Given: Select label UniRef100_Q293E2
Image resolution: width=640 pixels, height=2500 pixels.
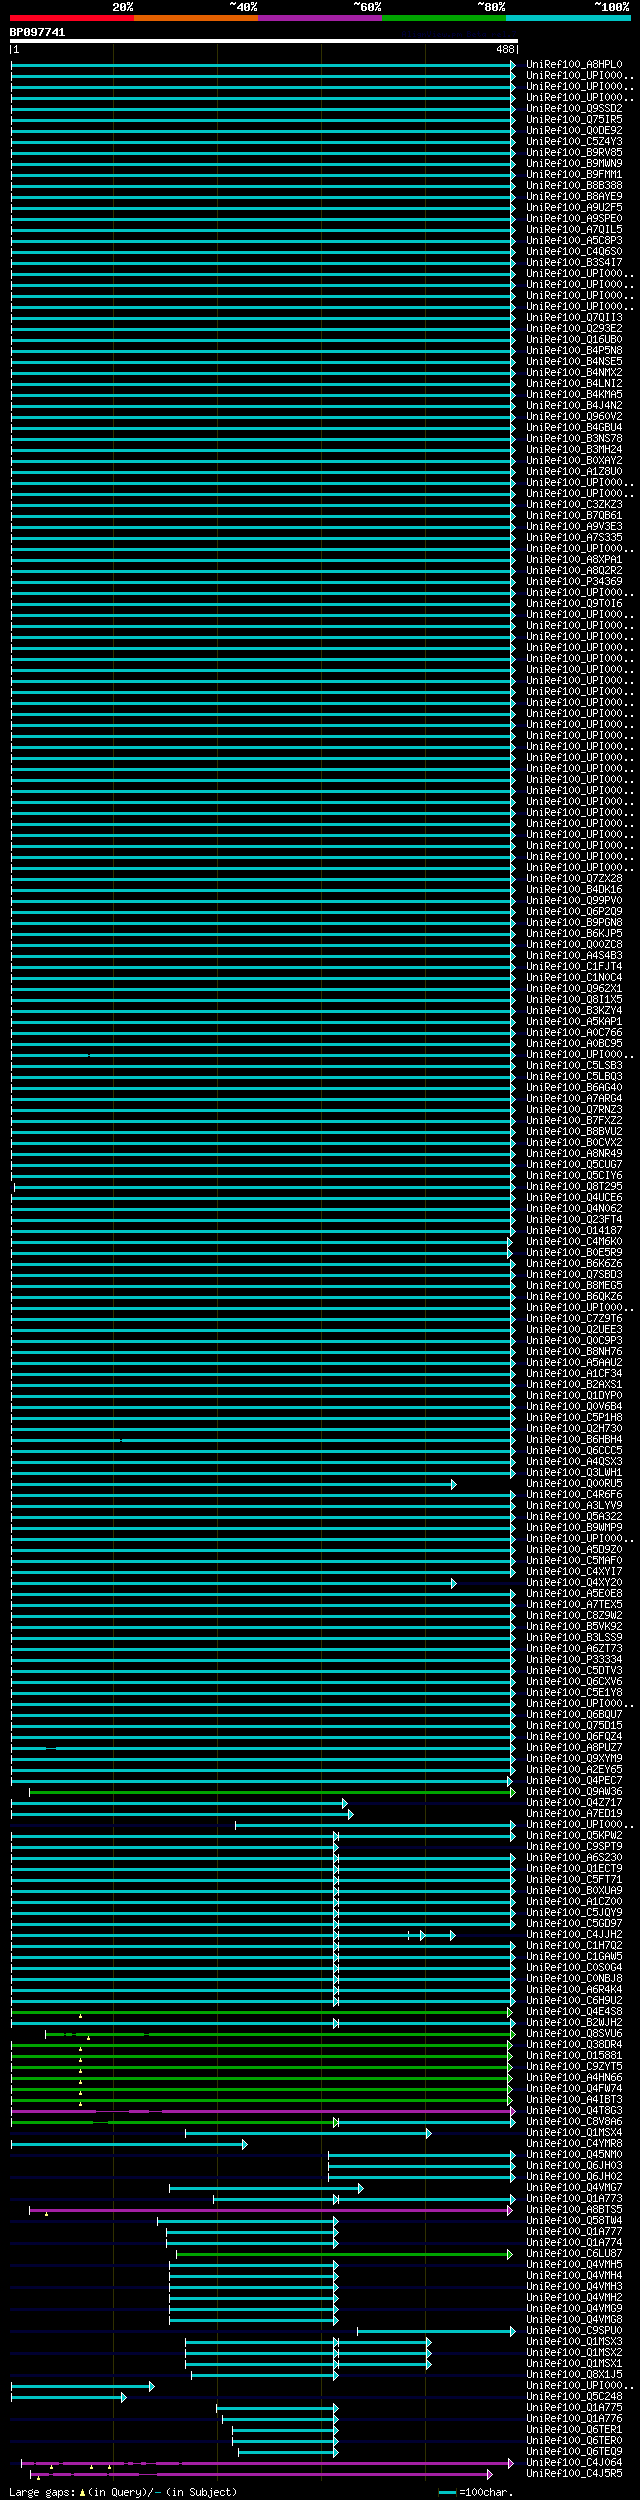Looking at the screenshot, I should click(574, 329).
